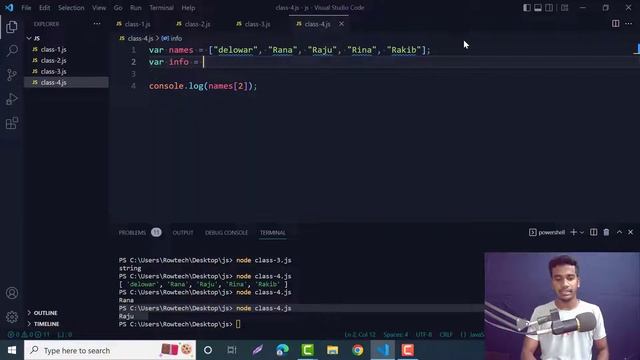Open the Extensions view

point(12,123)
